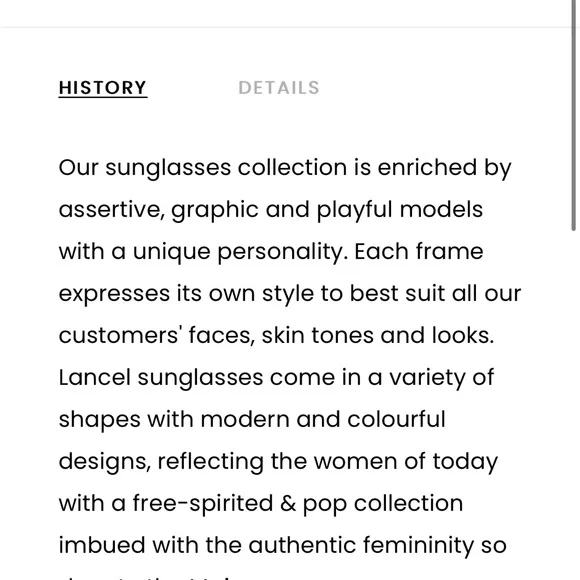Click the text "imbued with the authentic femininity"
This screenshot has height=580, width=580.
[266, 545]
